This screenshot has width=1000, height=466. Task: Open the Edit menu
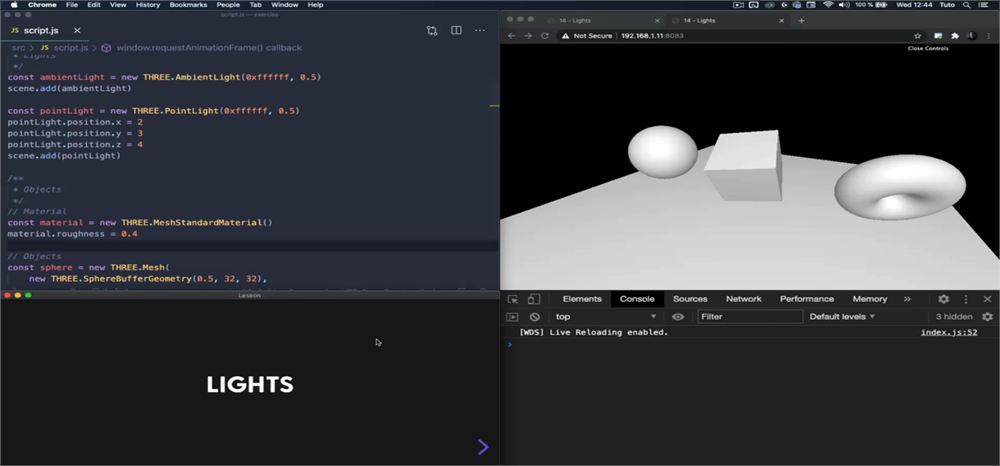tap(94, 4)
